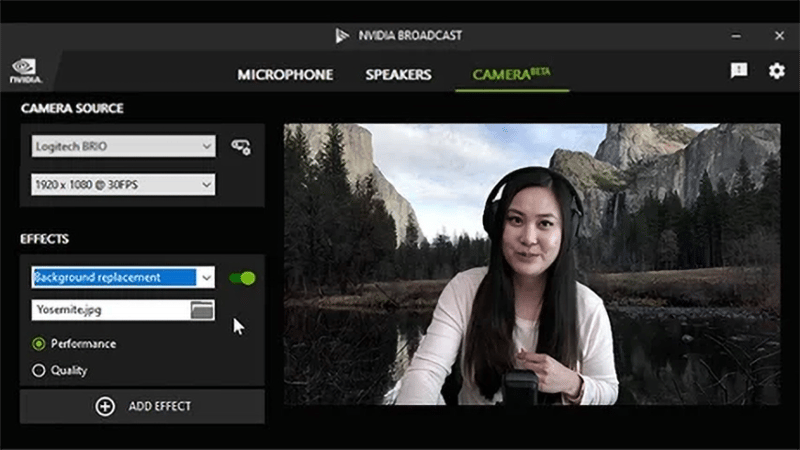Switch to the Speakers tab
The image size is (800, 450).
point(398,75)
